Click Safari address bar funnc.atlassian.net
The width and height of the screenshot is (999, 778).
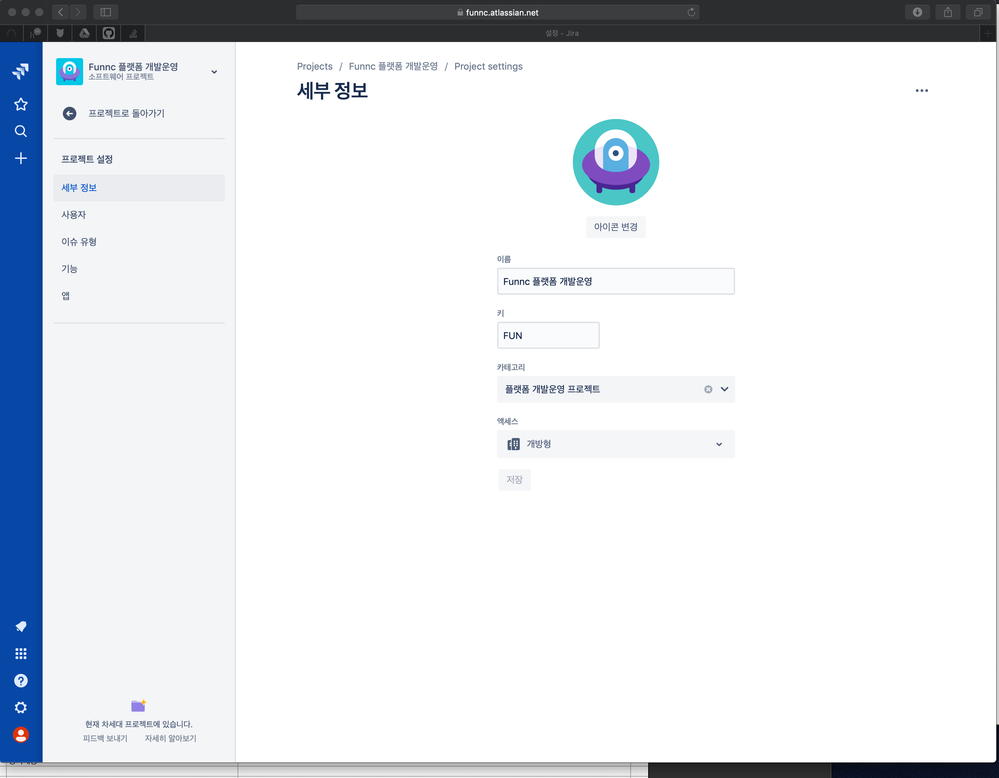[x=498, y=12]
